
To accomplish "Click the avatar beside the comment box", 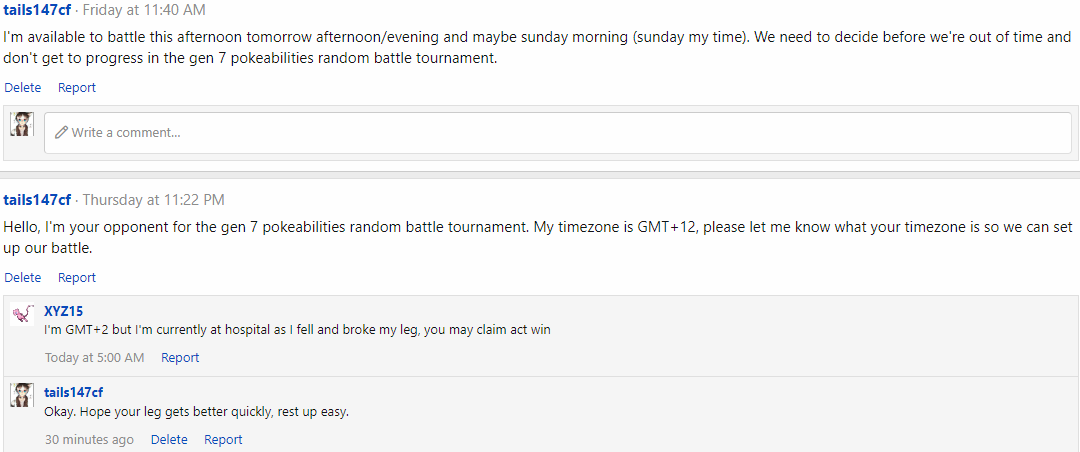I will tap(22, 124).
